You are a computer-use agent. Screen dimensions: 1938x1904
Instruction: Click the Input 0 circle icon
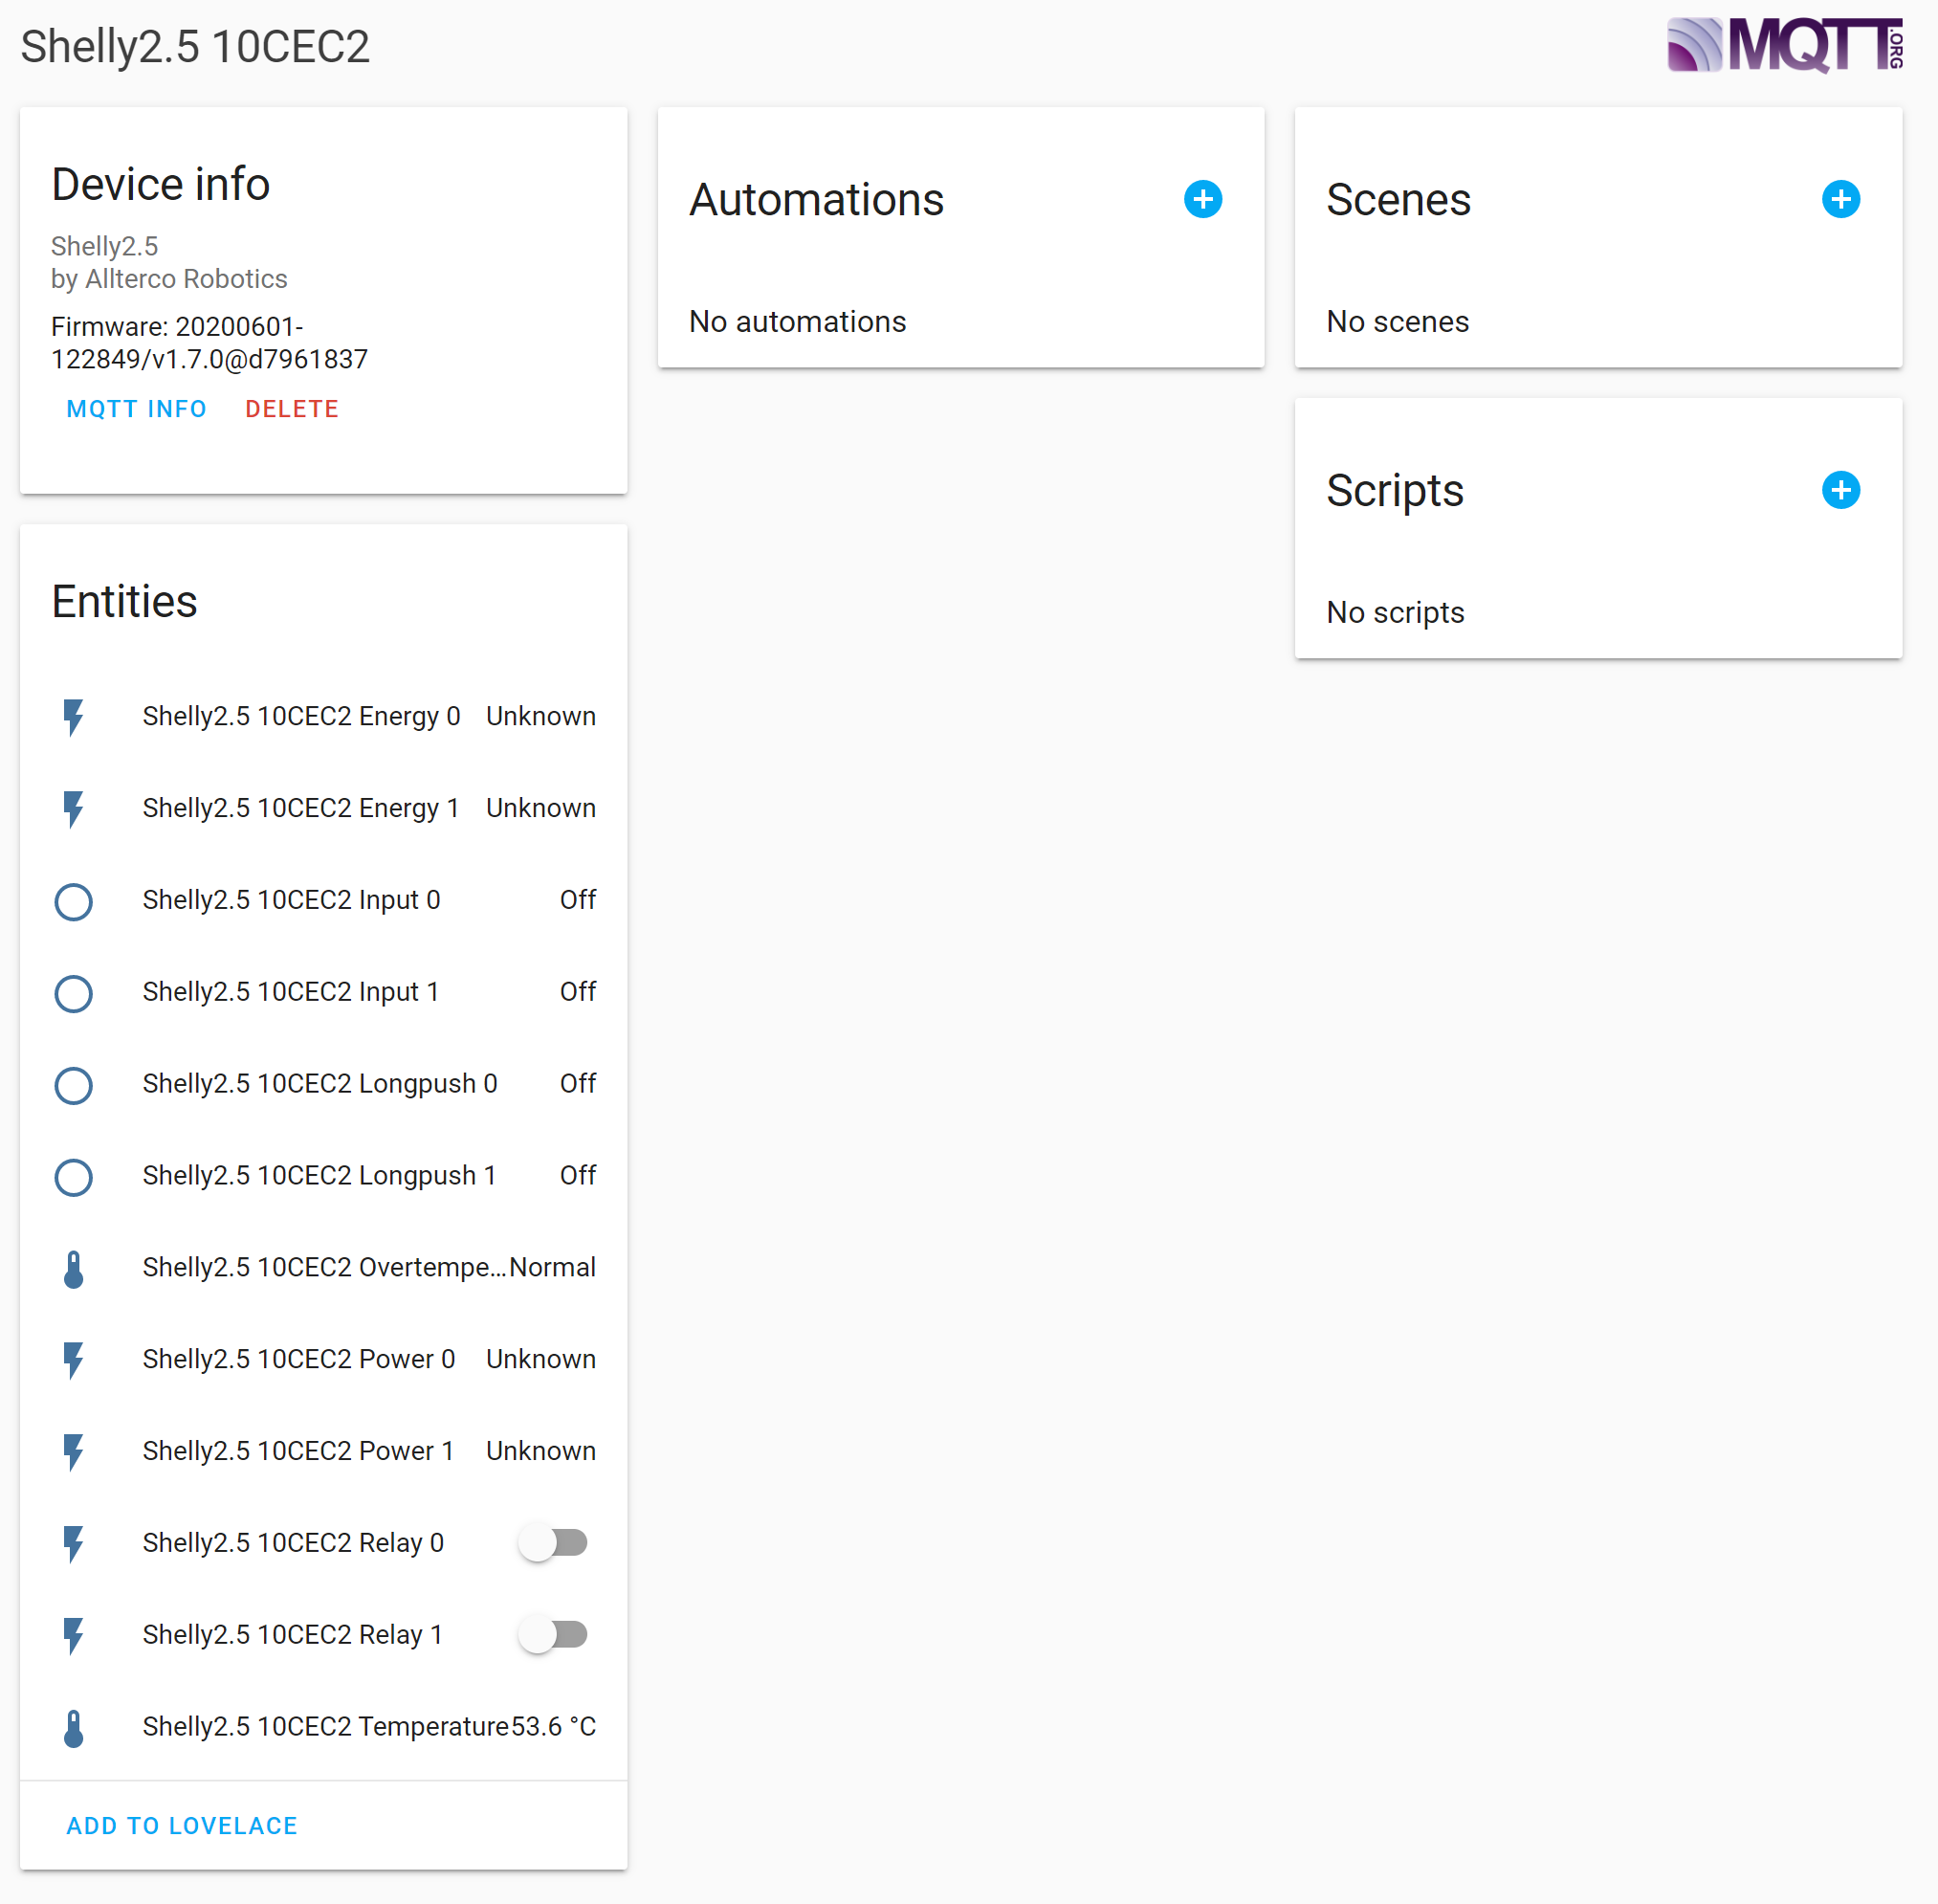[x=73, y=901]
